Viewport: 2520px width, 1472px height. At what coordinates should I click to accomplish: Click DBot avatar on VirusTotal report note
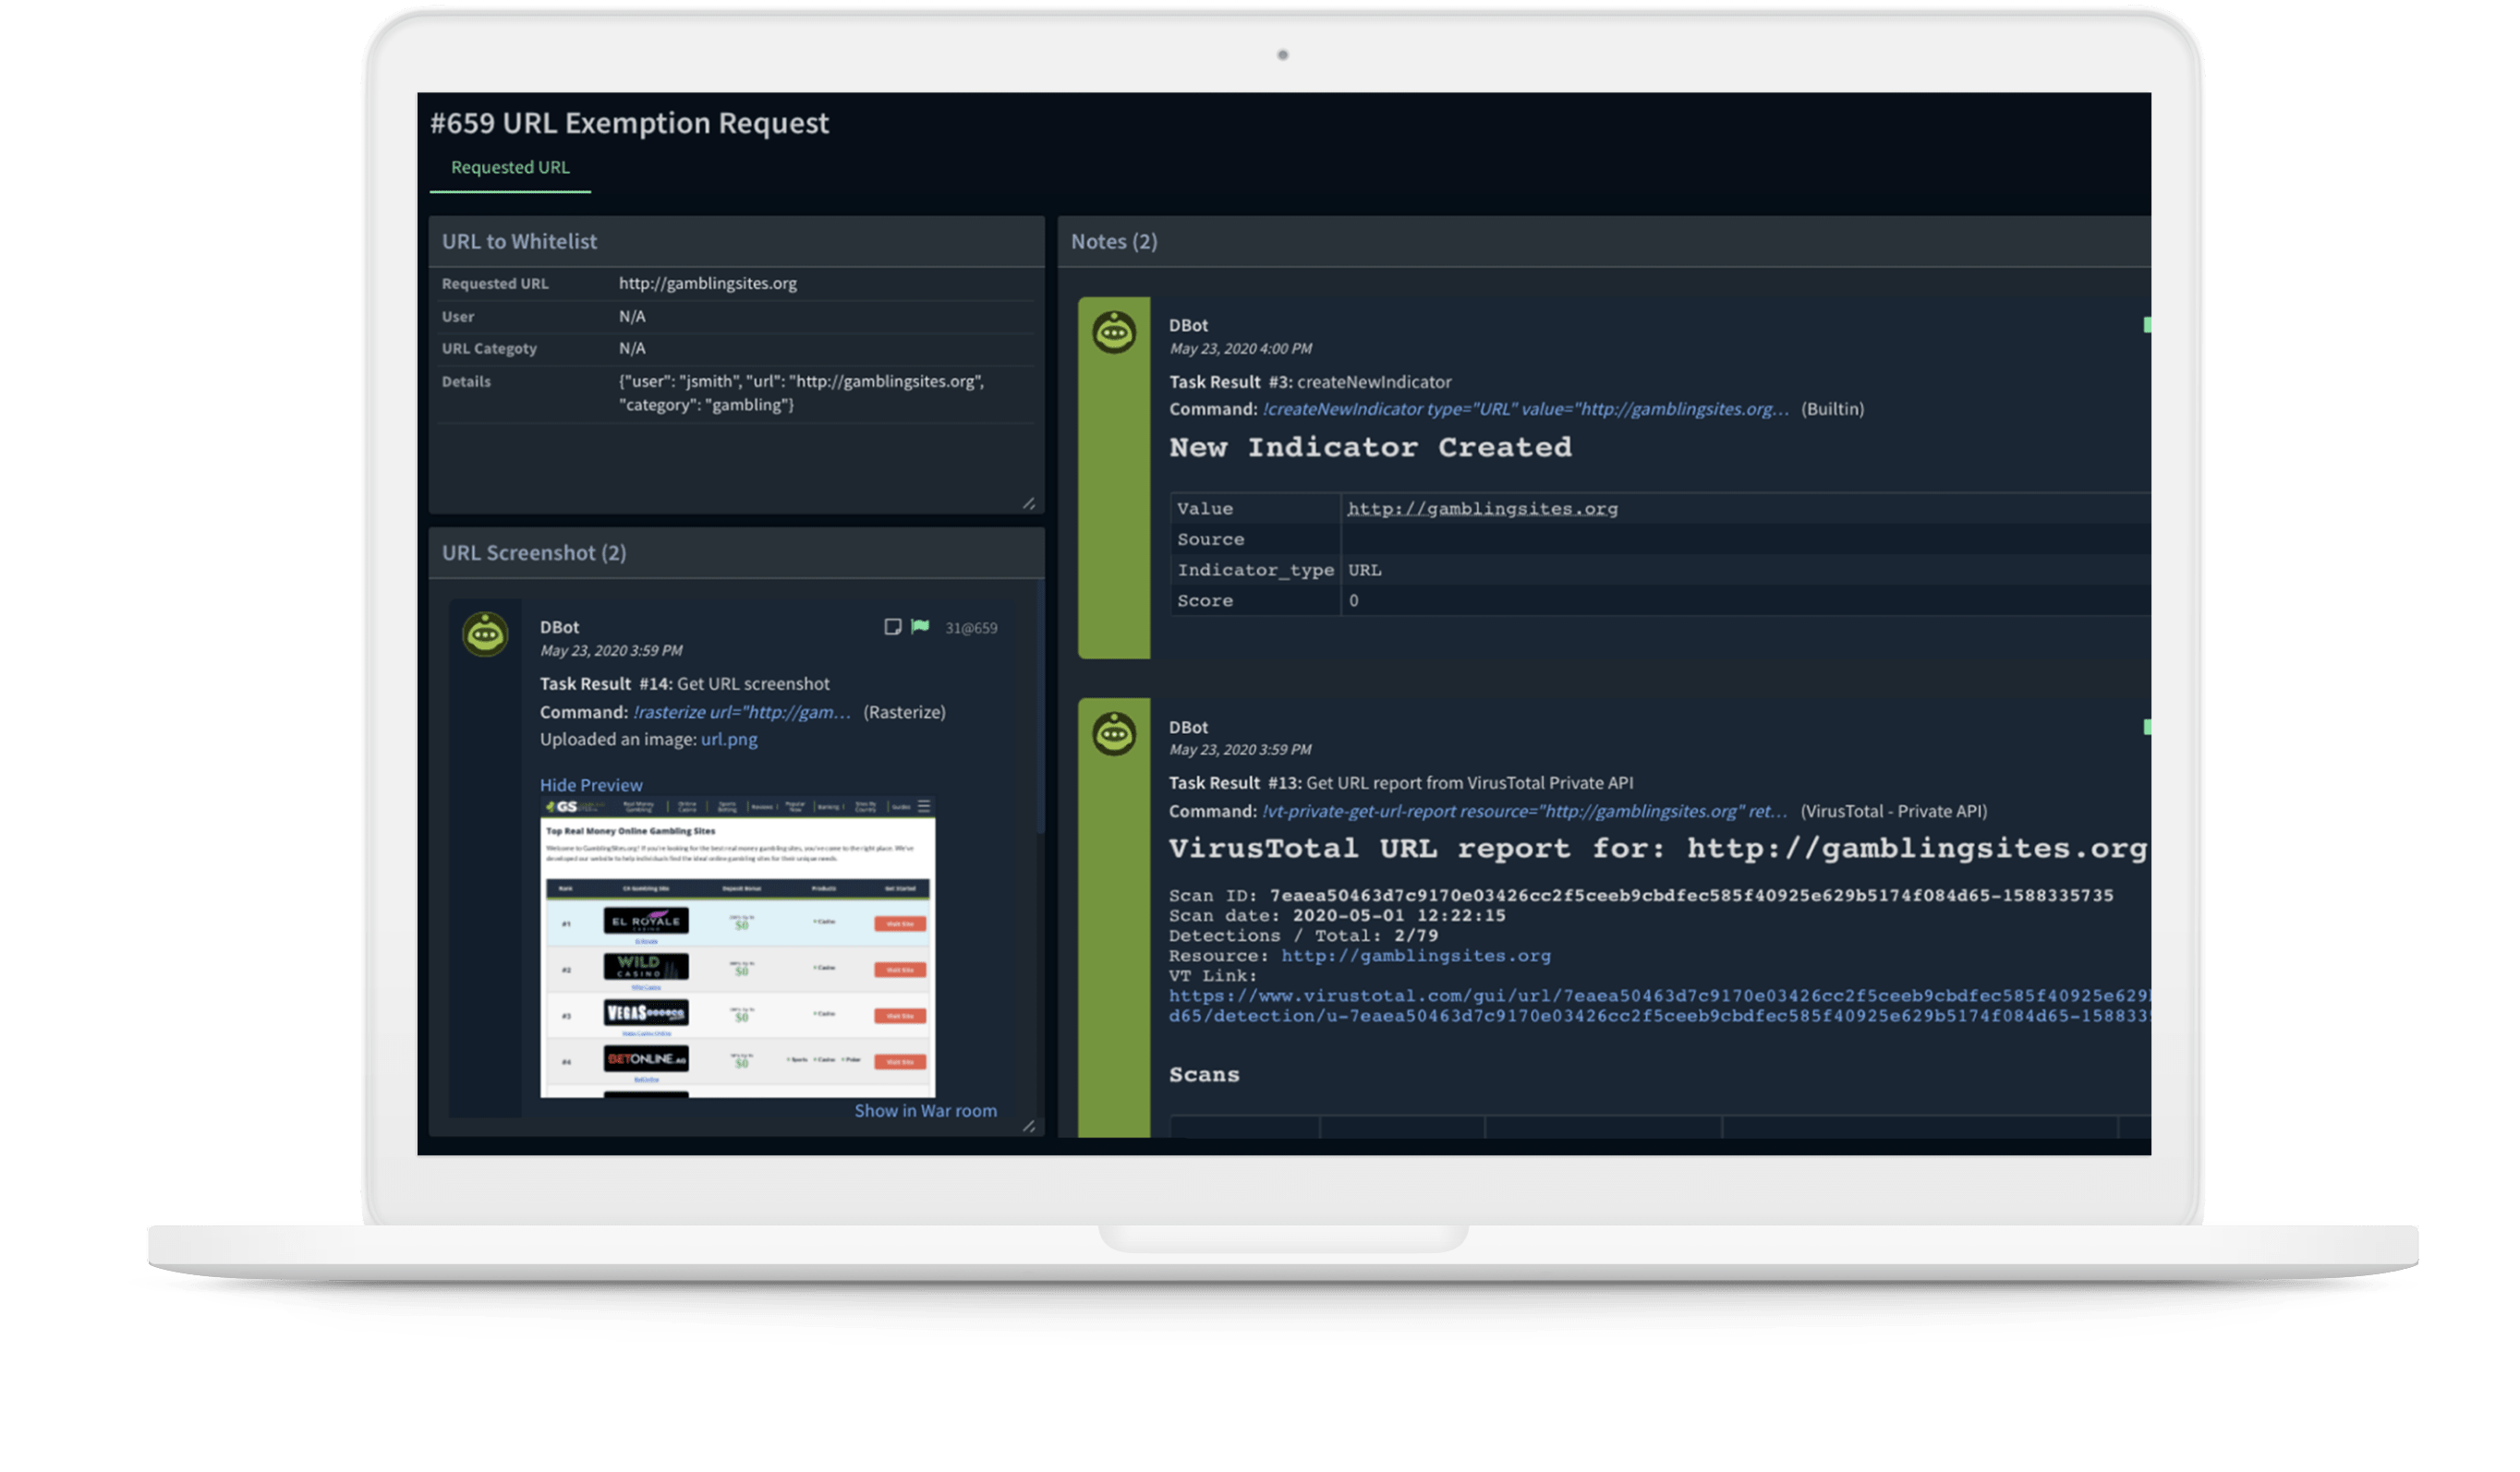click(1113, 734)
